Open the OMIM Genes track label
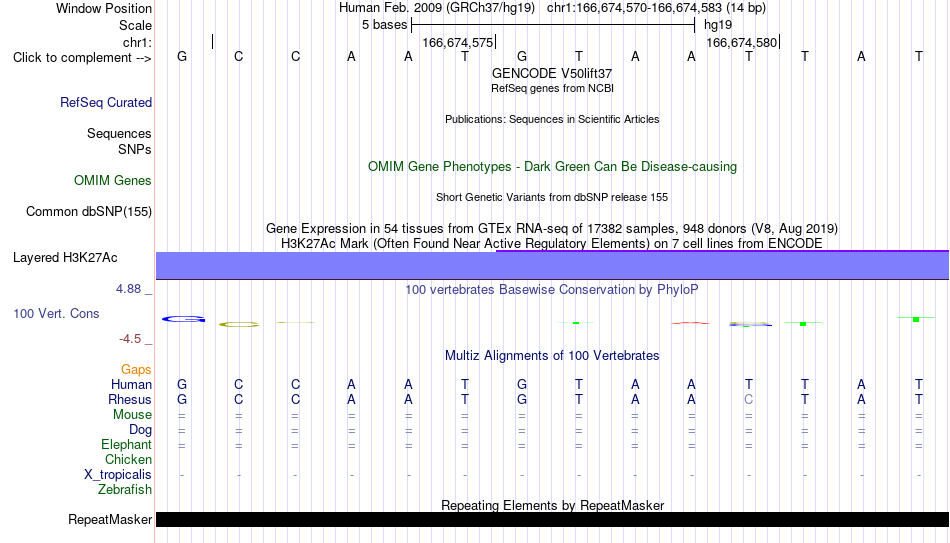The image size is (950, 543). point(113,181)
